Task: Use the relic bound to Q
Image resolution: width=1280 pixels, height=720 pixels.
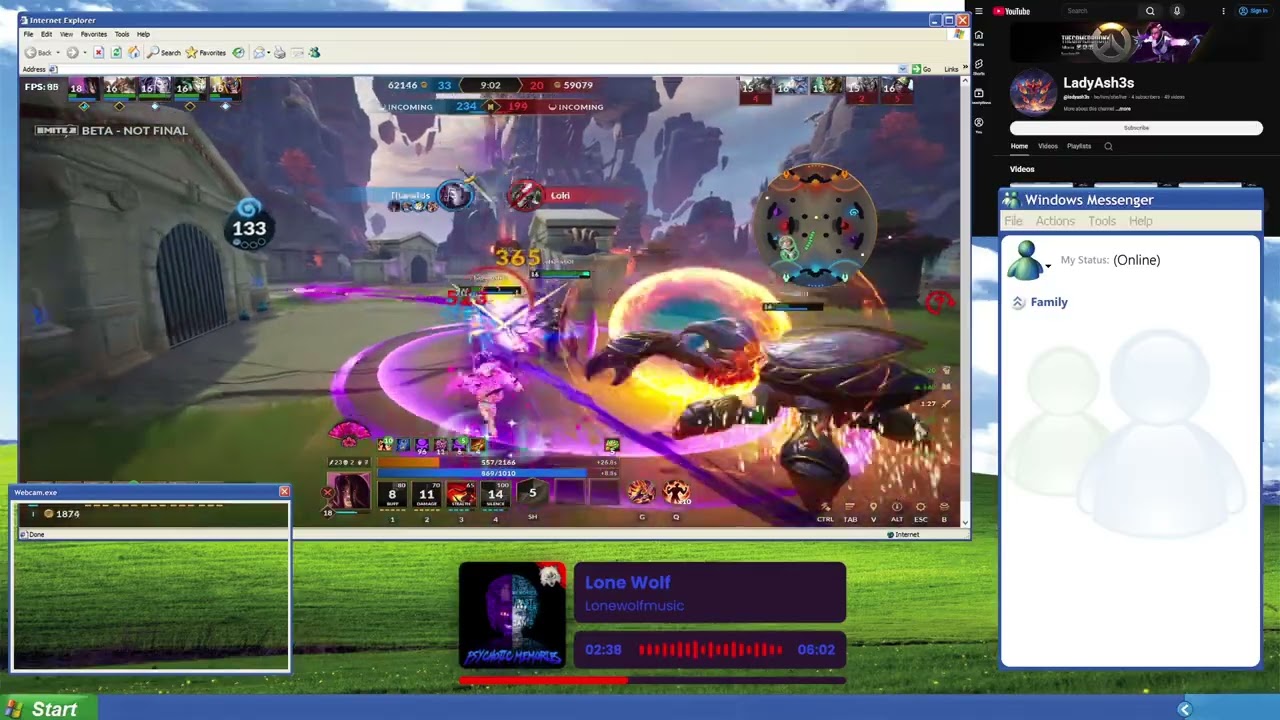Action: click(x=676, y=493)
